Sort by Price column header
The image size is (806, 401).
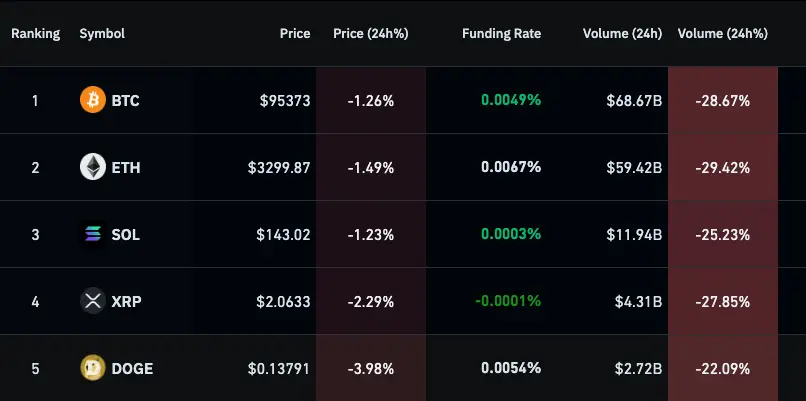[x=295, y=33]
